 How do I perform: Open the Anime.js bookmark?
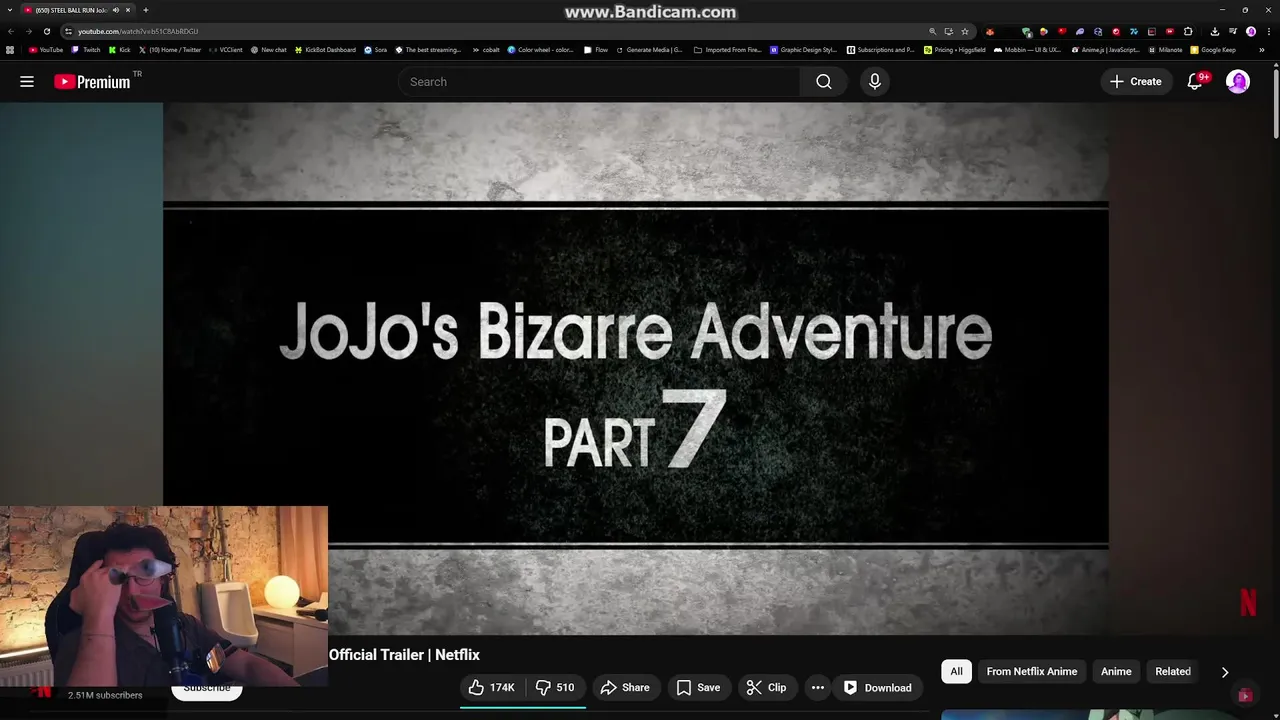pyautogui.click(x=1105, y=49)
